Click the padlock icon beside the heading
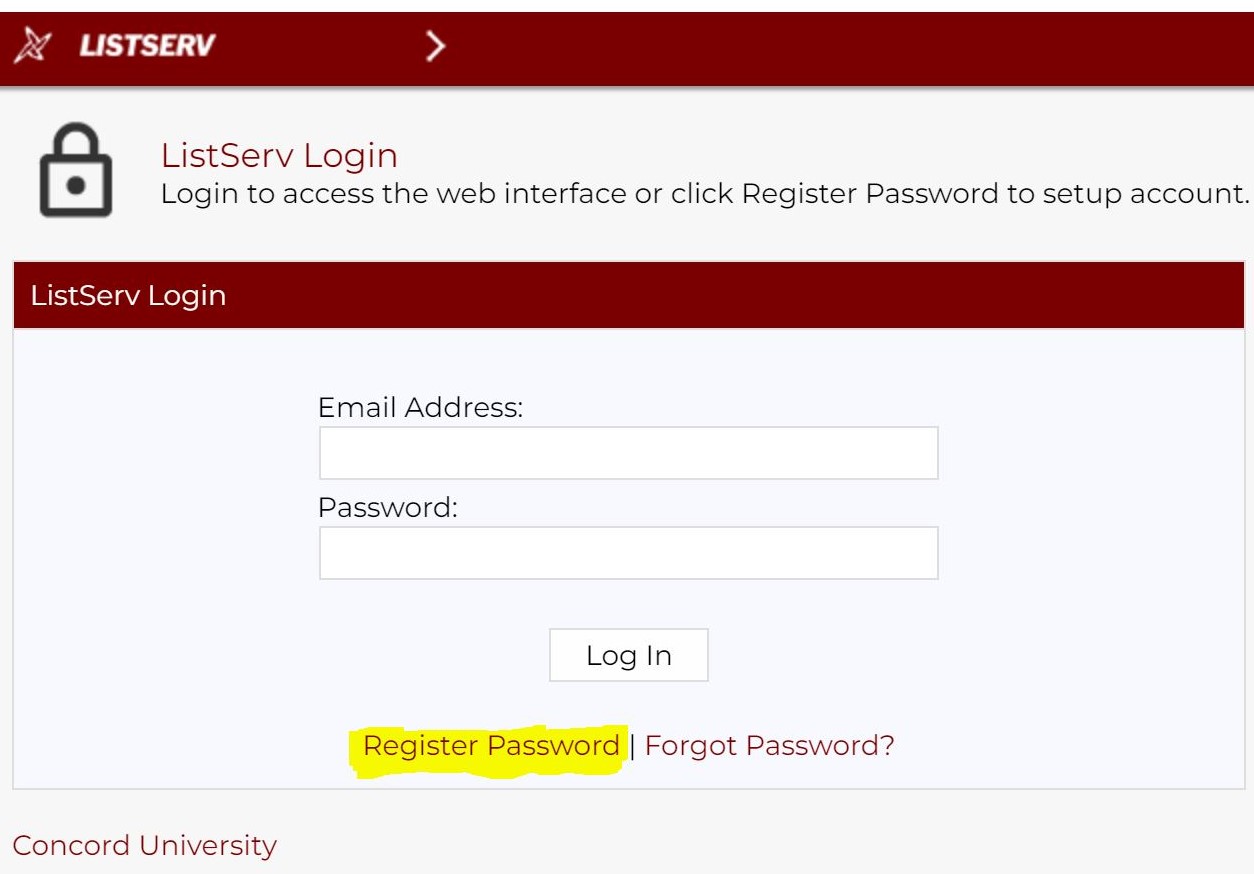The height and width of the screenshot is (874, 1254). (x=75, y=171)
